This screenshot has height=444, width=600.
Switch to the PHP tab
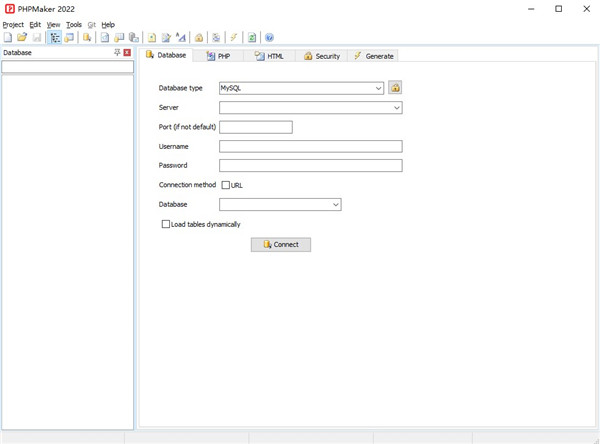218,56
